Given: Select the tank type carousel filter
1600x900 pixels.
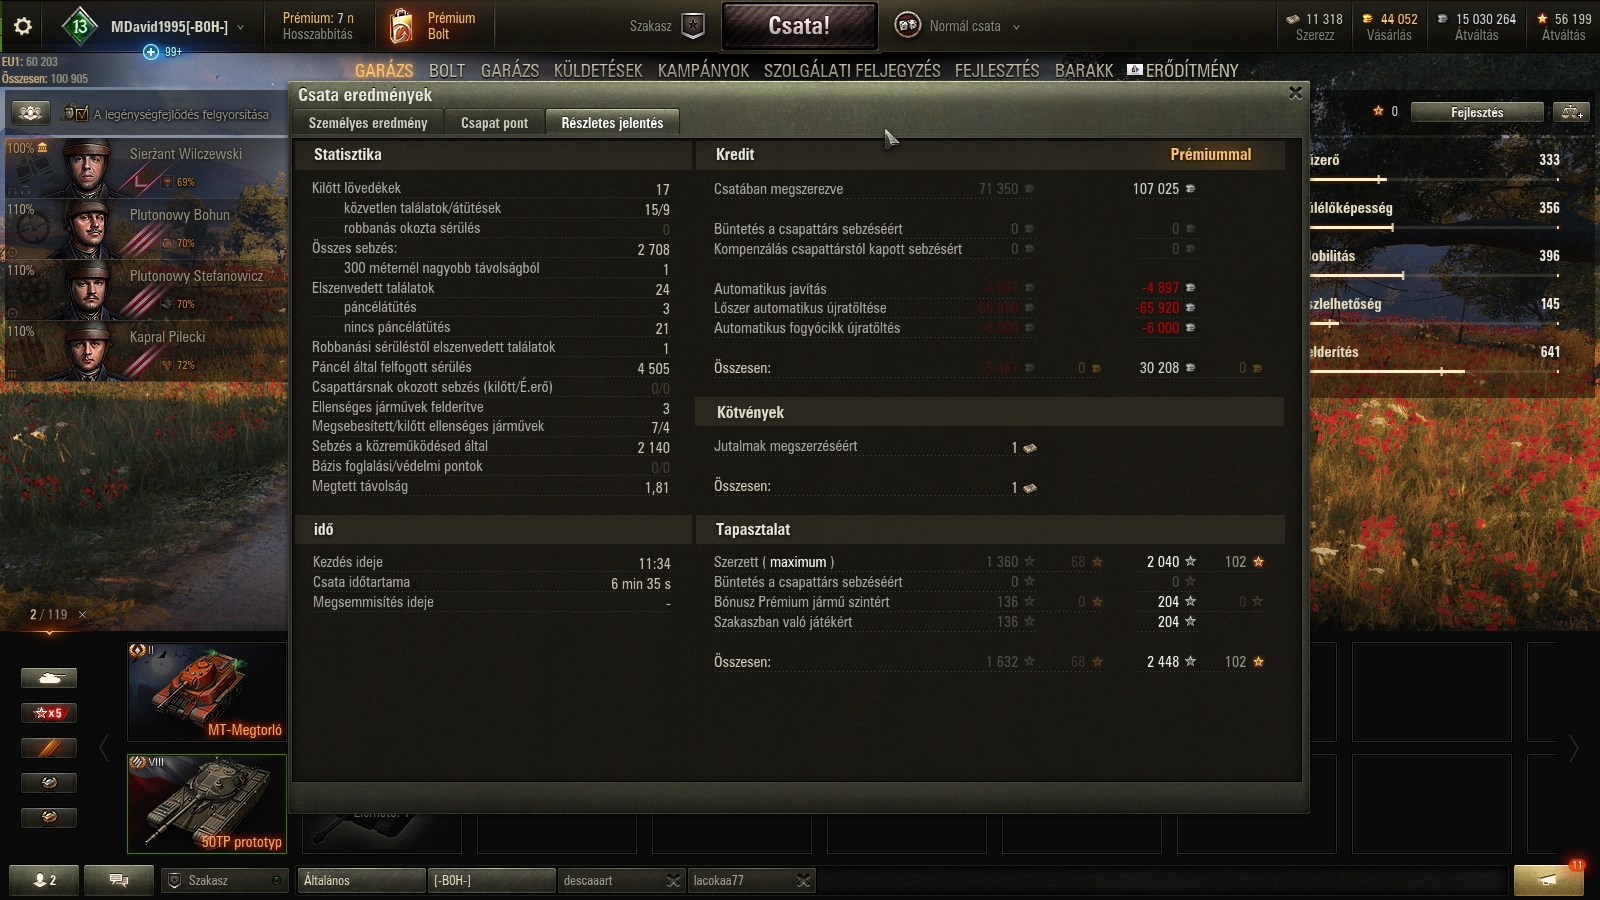Looking at the screenshot, I should tap(49, 678).
